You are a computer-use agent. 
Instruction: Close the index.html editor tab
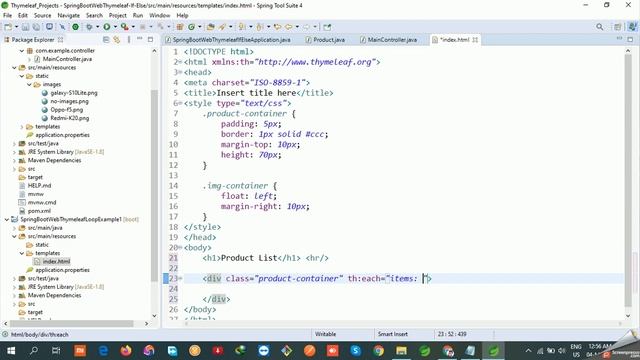click(x=475, y=40)
